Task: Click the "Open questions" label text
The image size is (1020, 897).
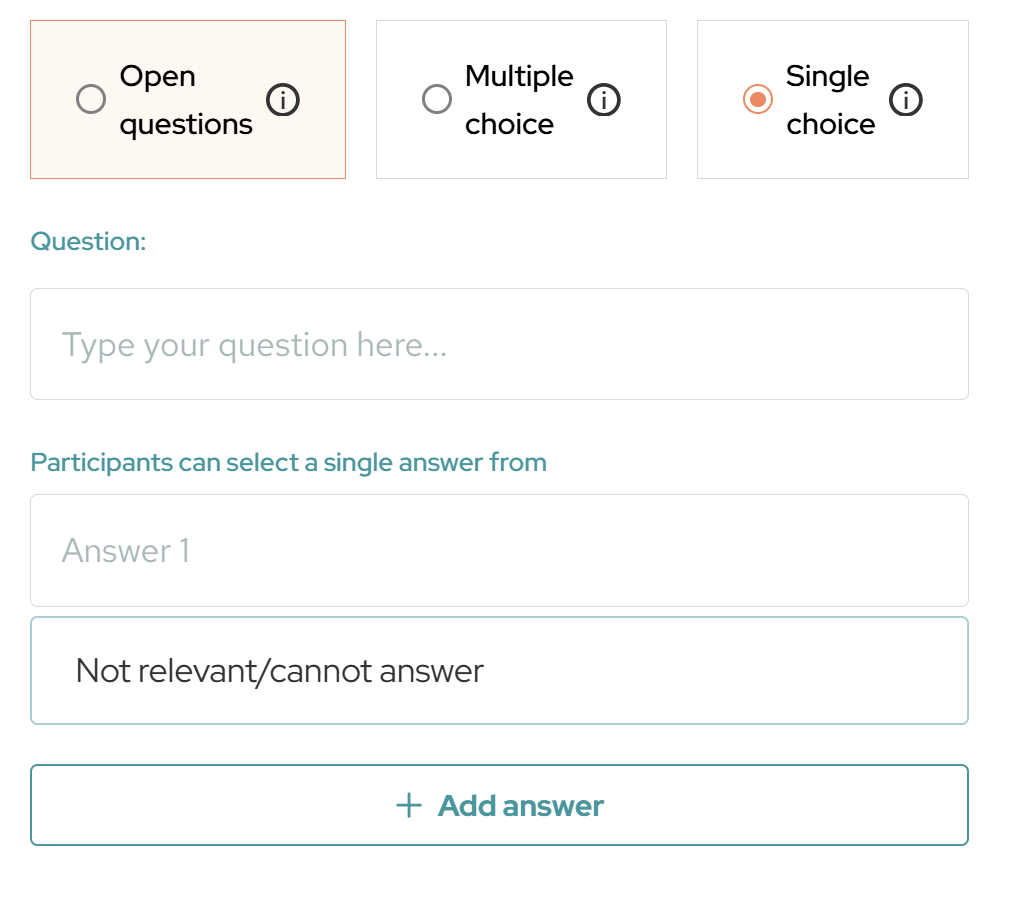Action: click(185, 100)
